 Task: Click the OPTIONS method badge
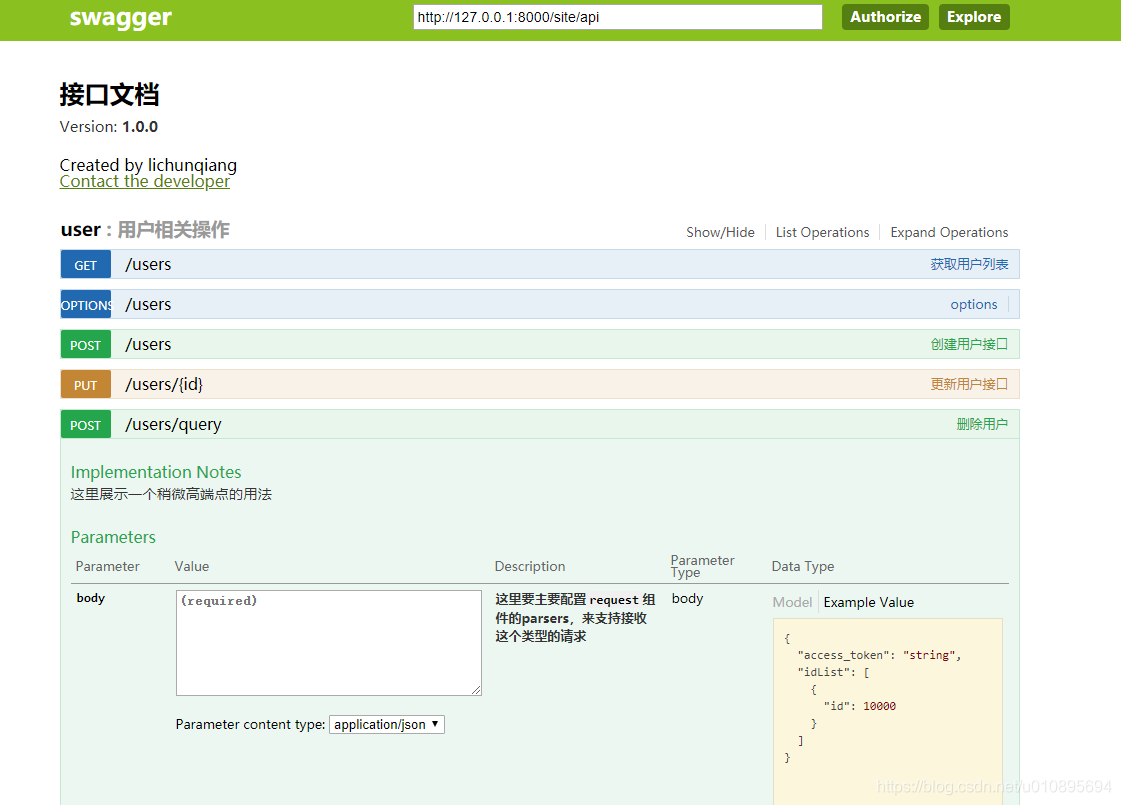tap(85, 304)
